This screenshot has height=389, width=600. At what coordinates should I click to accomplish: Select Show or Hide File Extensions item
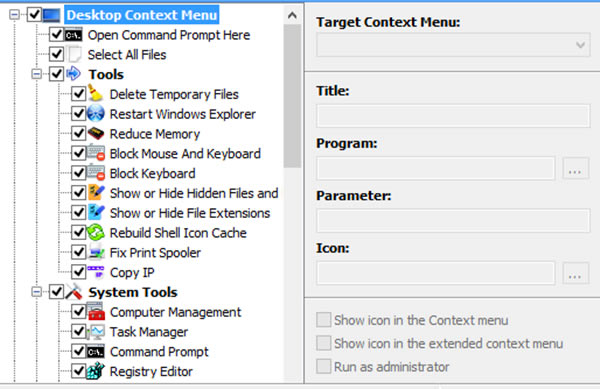[190, 213]
